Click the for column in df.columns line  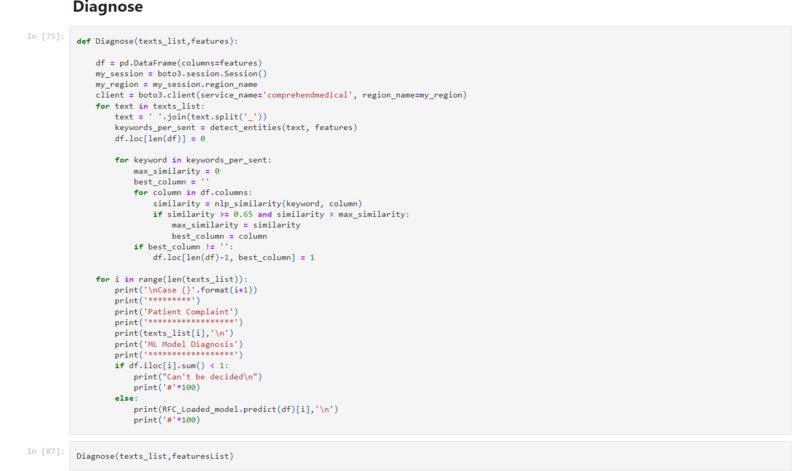(x=193, y=193)
